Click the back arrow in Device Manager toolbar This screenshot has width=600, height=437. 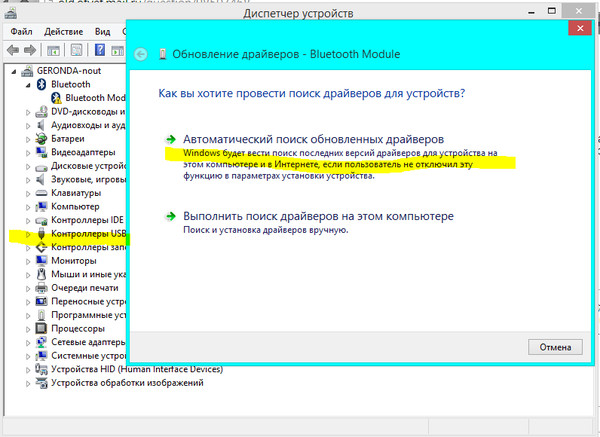point(13,50)
